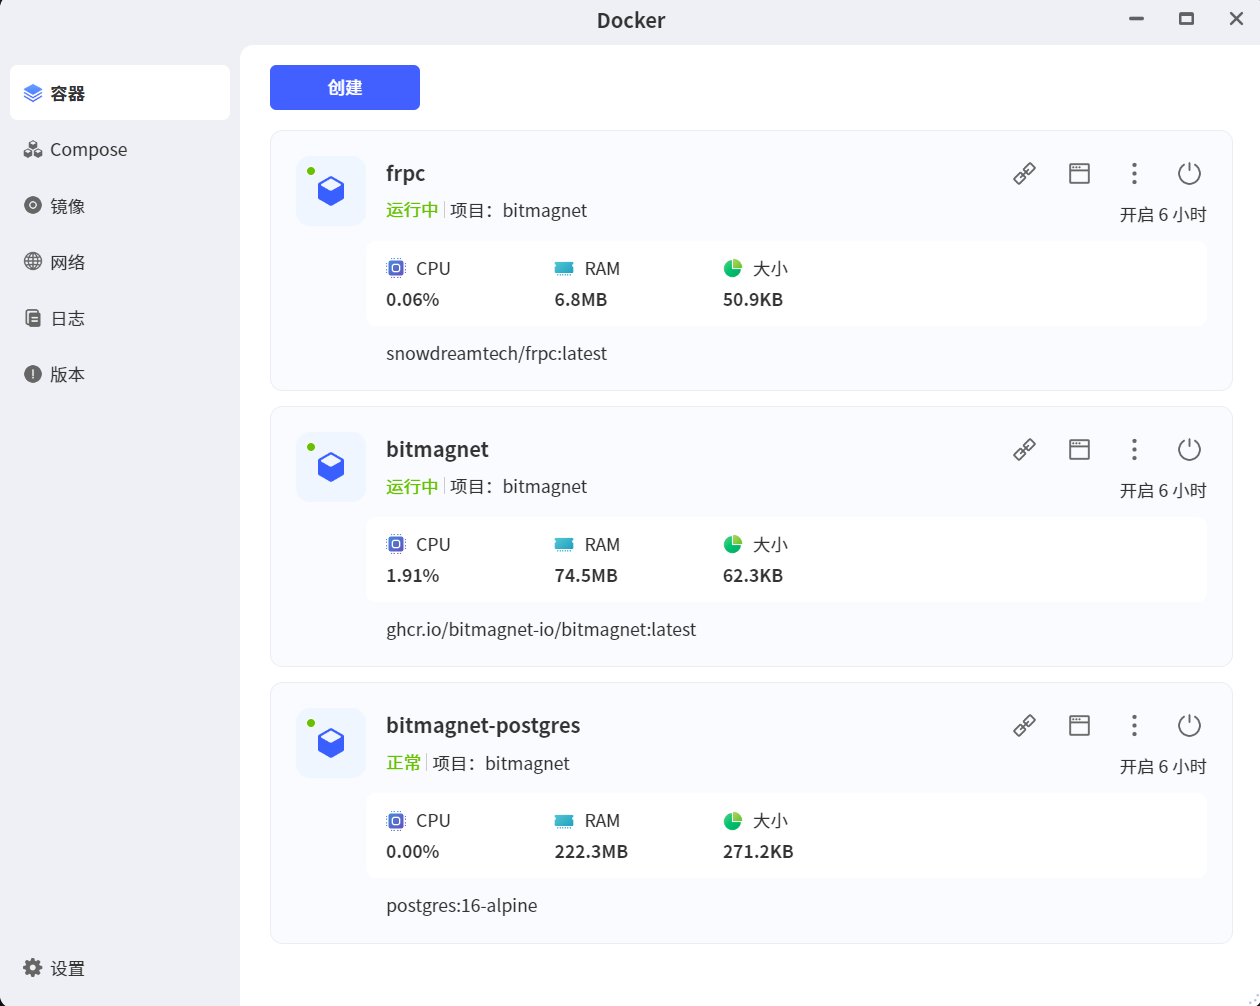Click the frpc container cube icon

(331, 191)
